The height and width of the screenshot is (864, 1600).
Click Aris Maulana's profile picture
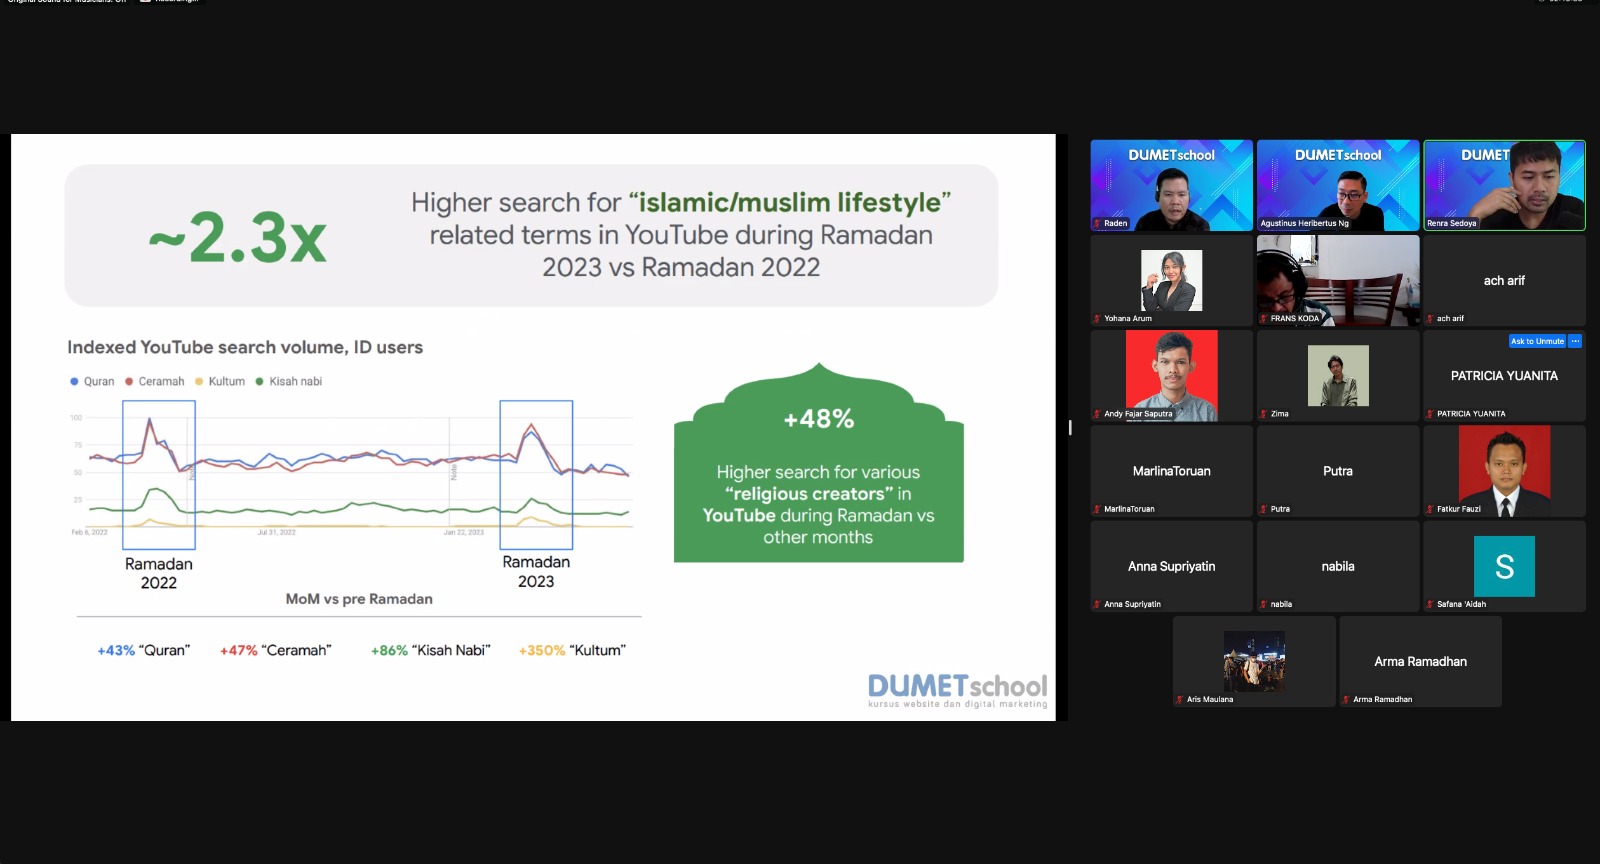[x=1254, y=661]
